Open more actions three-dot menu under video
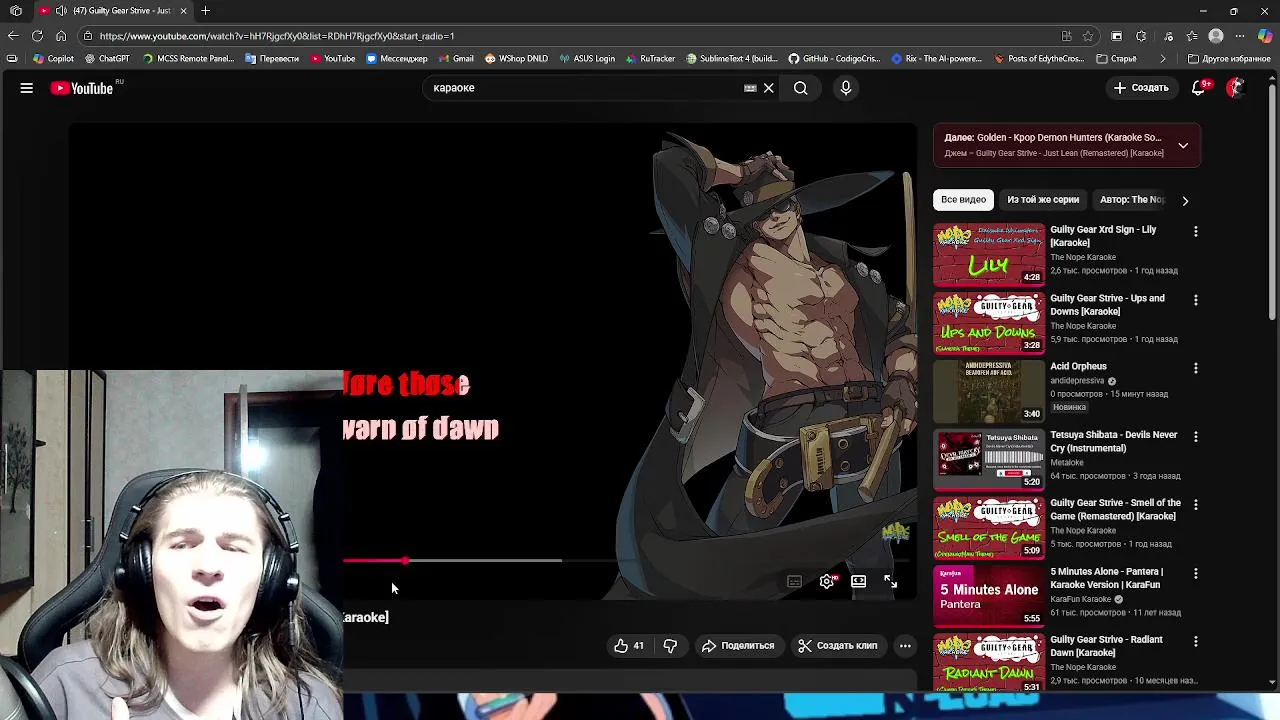The image size is (1280, 720). click(x=905, y=646)
